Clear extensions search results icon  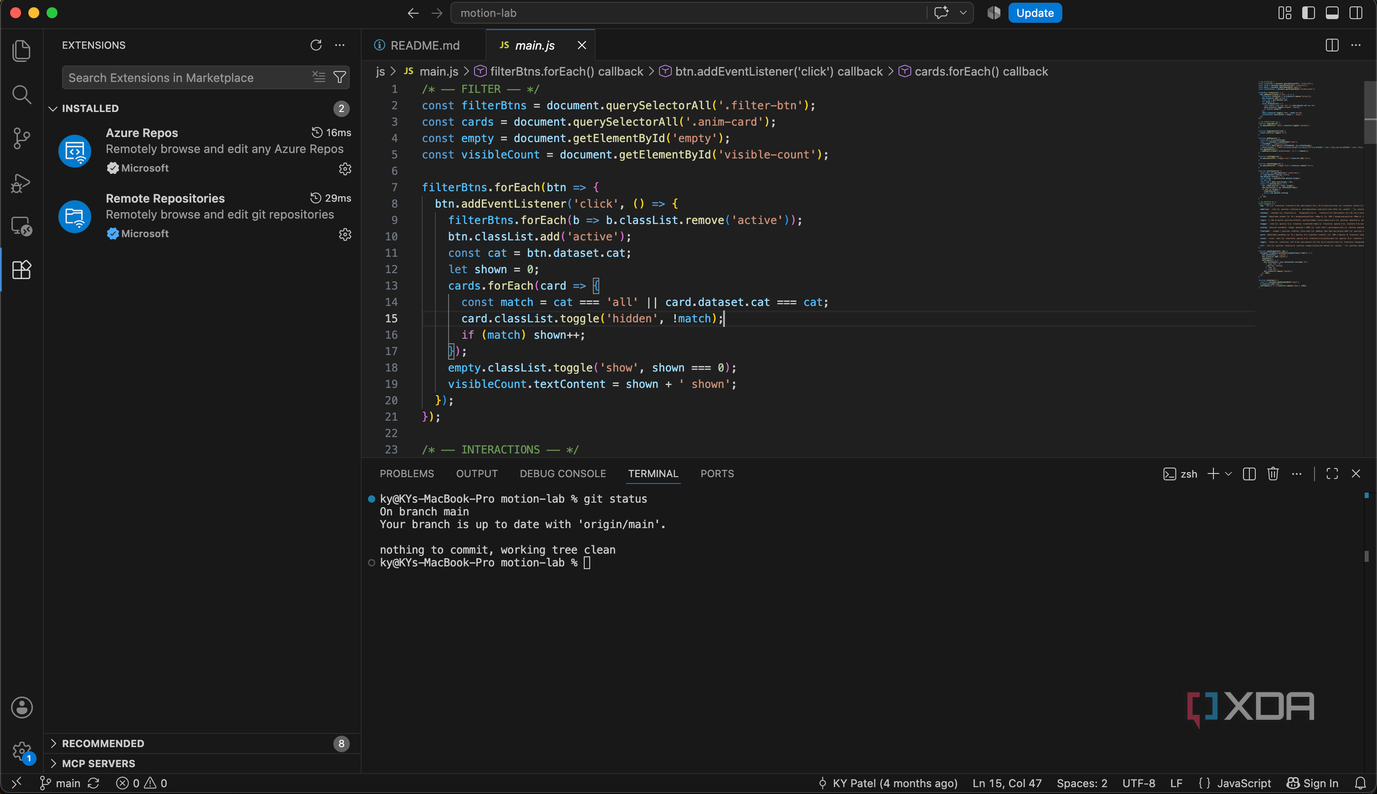pyautogui.click(x=319, y=77)
